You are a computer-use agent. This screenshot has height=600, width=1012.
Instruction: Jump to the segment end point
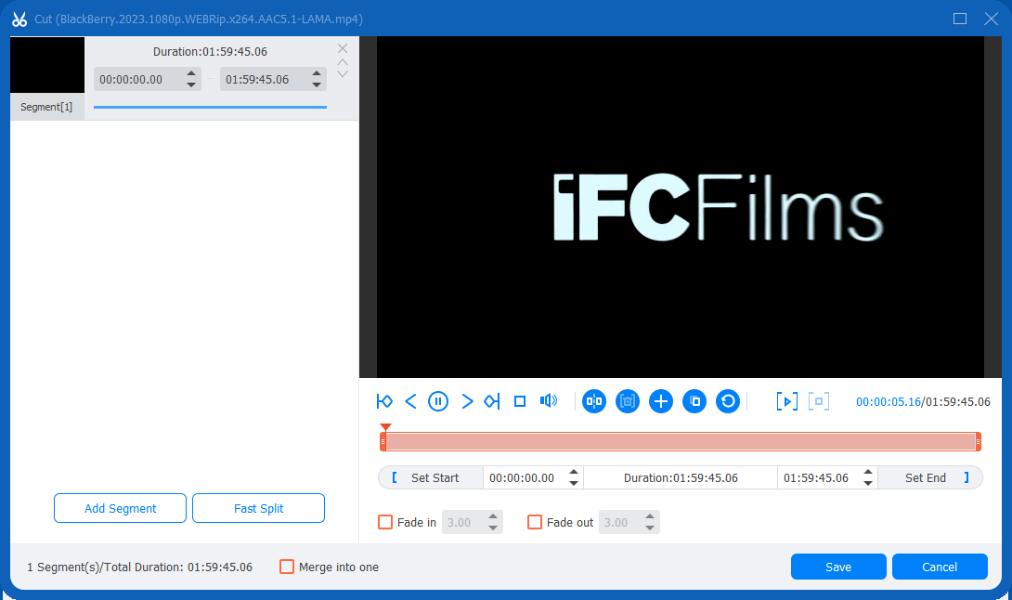click(x=492, y=401)
